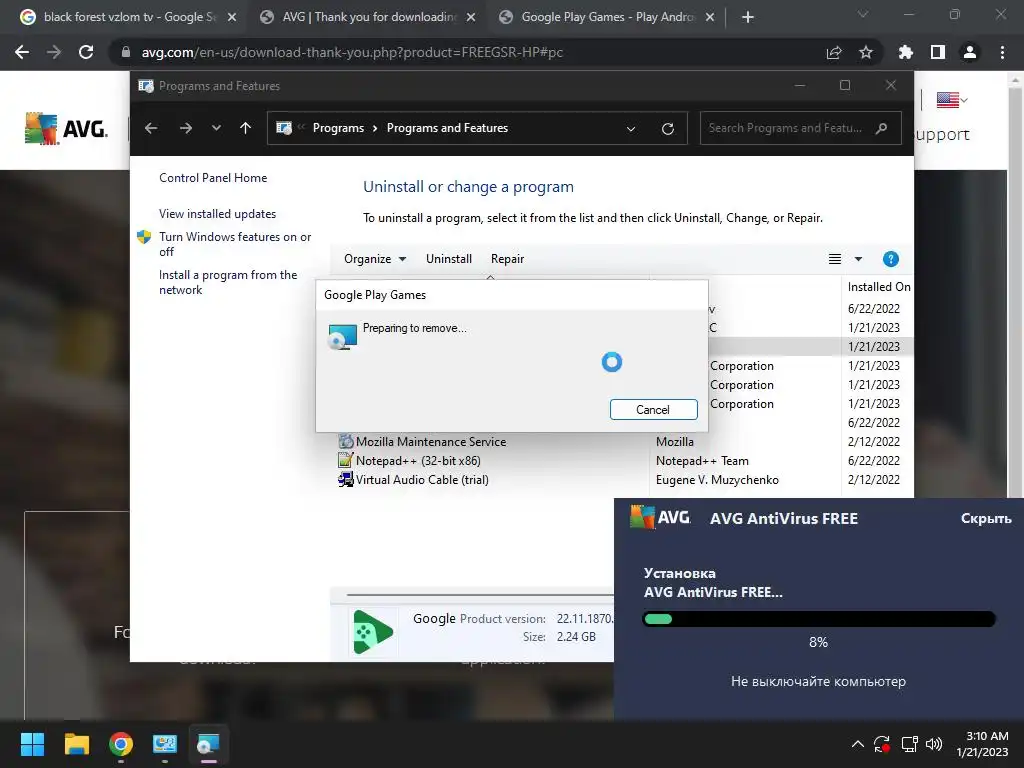This screenshot has width=1024, height=768.
Task: Expand the address bar history dropdown
Action: (631, 129)
